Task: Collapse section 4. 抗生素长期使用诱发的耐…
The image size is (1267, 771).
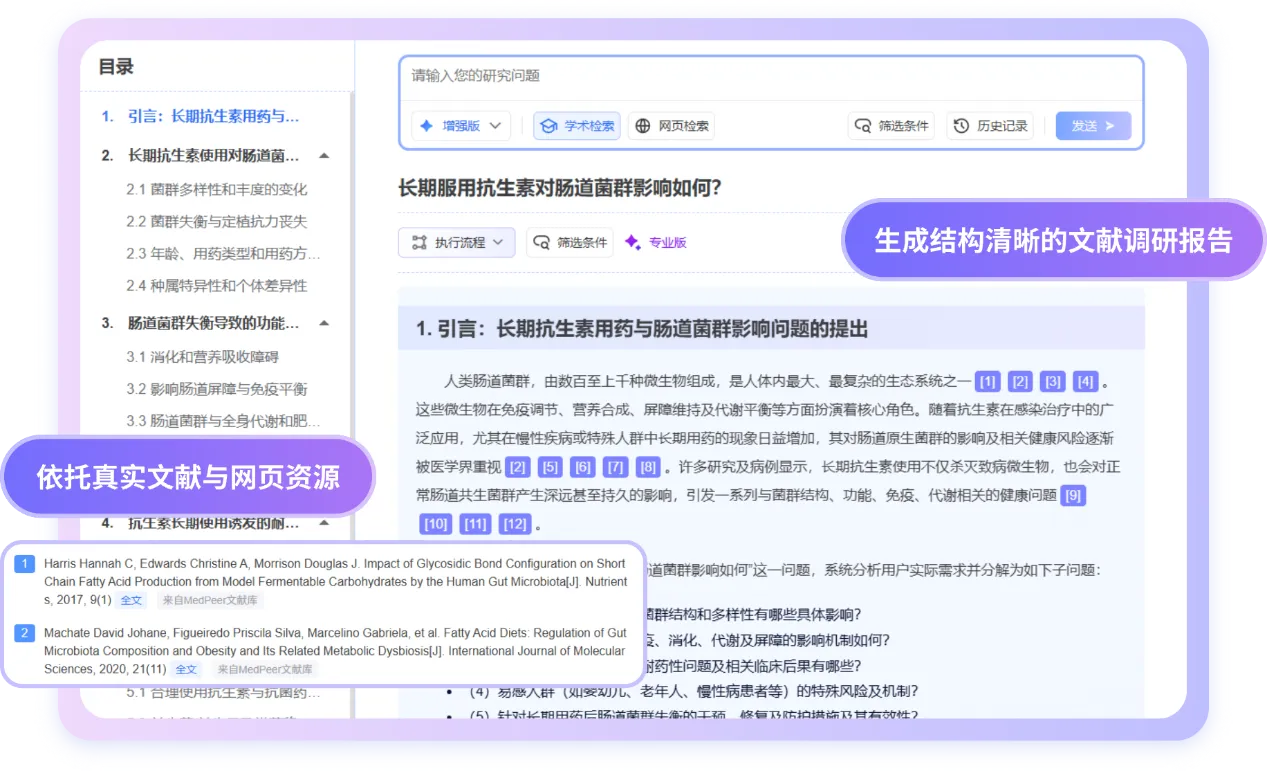Action: click(324, 522)
